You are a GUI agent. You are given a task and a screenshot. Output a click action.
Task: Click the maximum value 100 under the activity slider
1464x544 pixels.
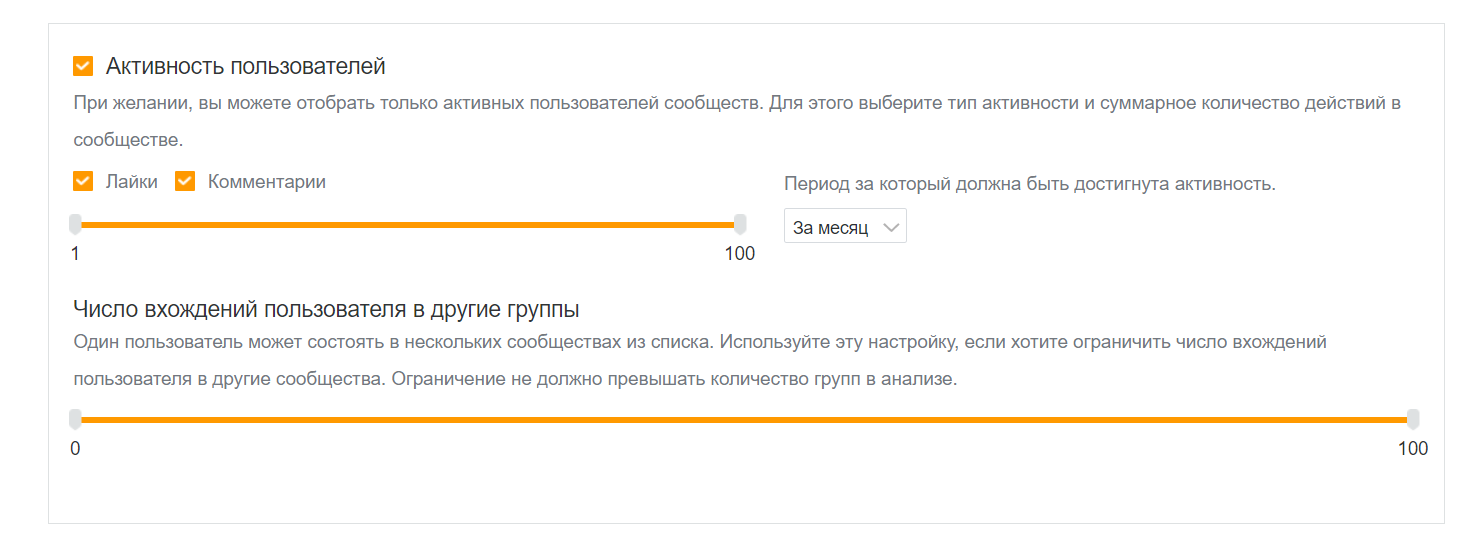click(x=740, y=254)
